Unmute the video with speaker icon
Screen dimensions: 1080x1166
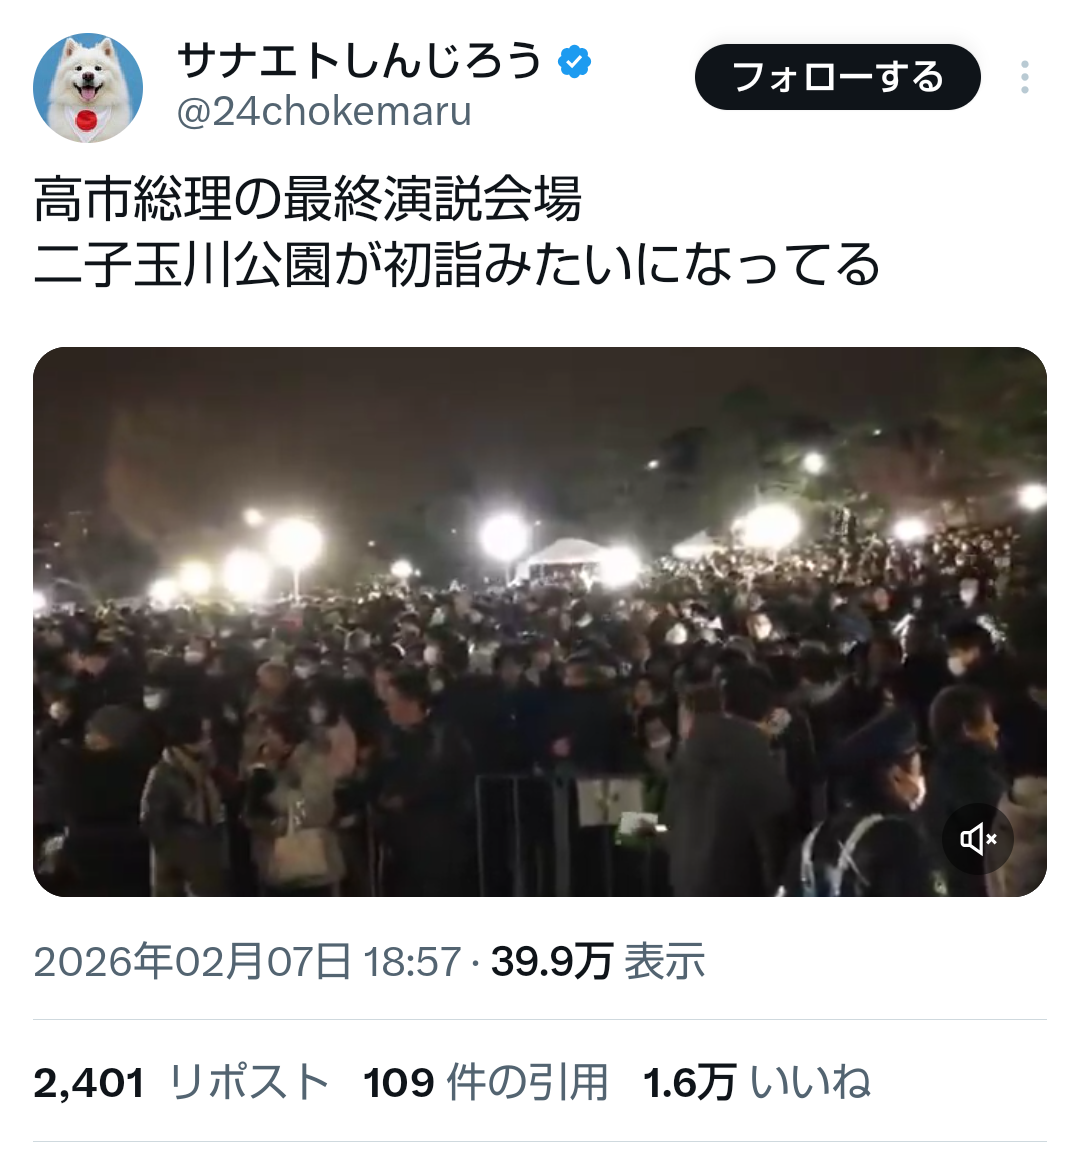(977, 840)
